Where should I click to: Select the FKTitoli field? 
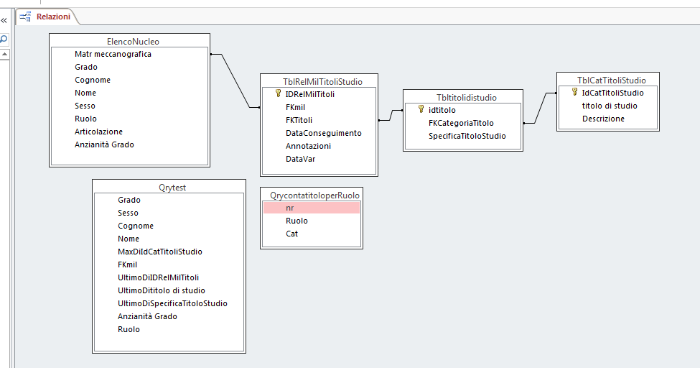[299, 120]
